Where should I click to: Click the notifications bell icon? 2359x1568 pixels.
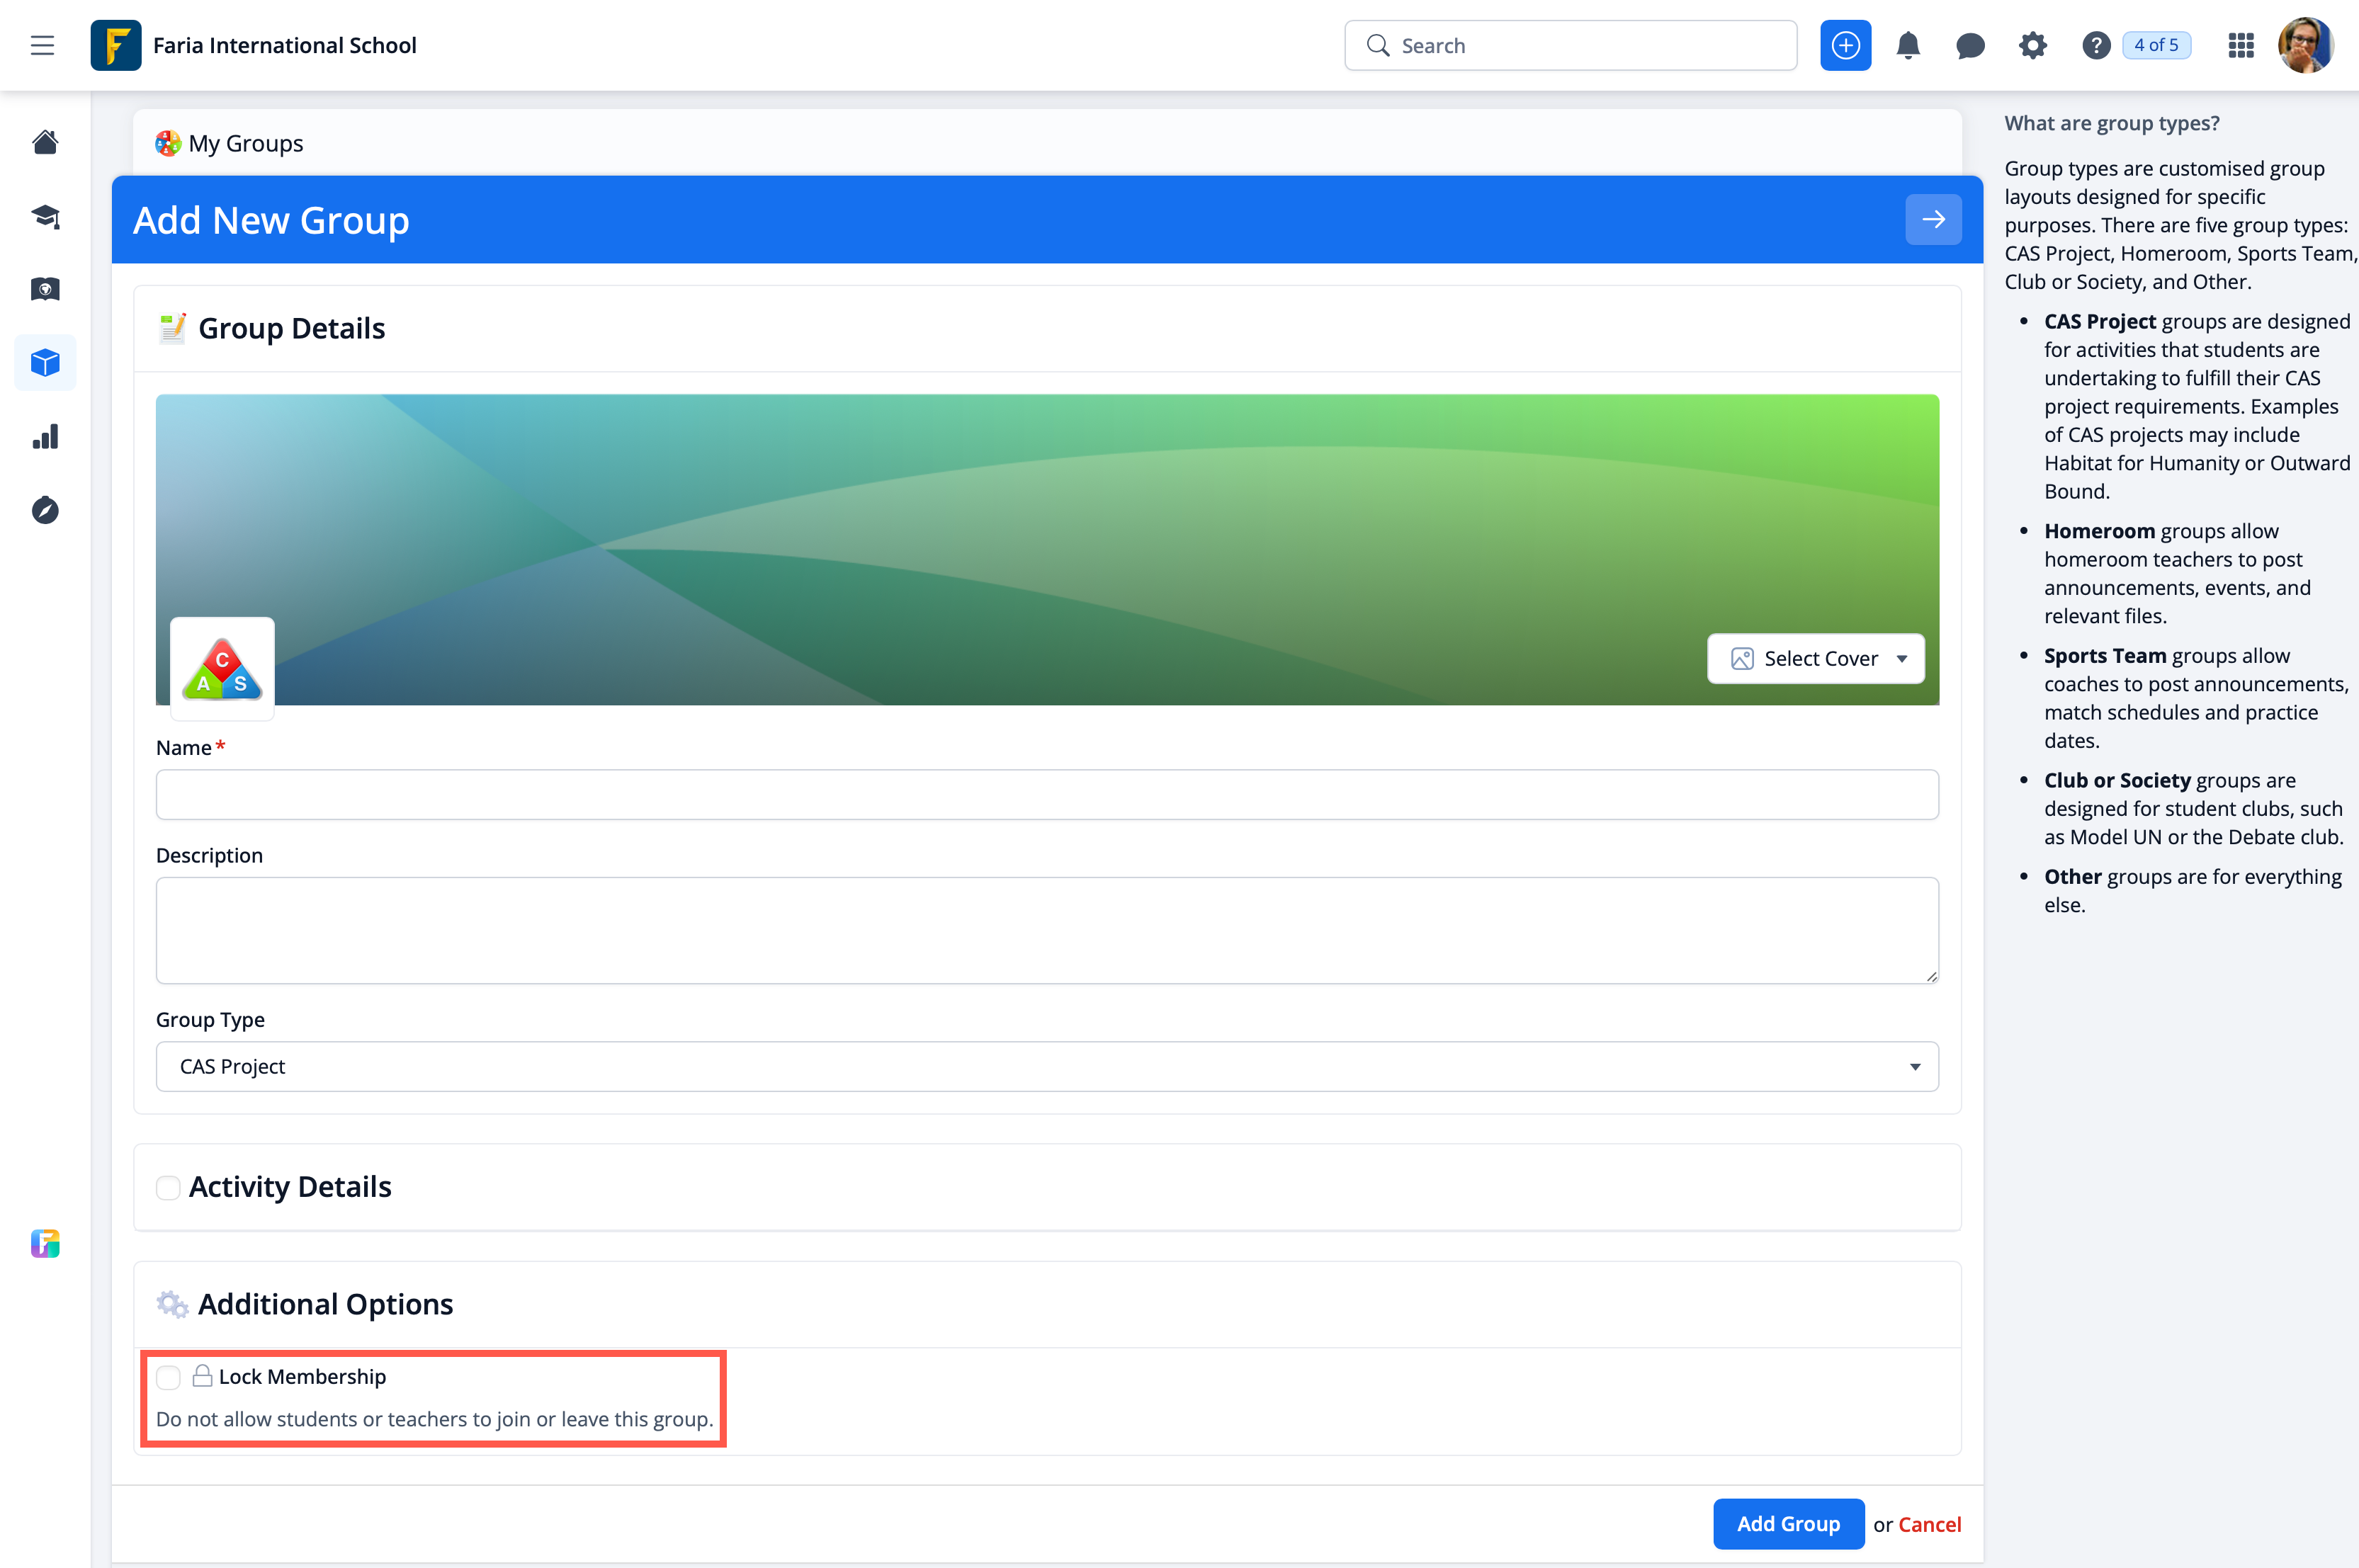click(1908, 45)
